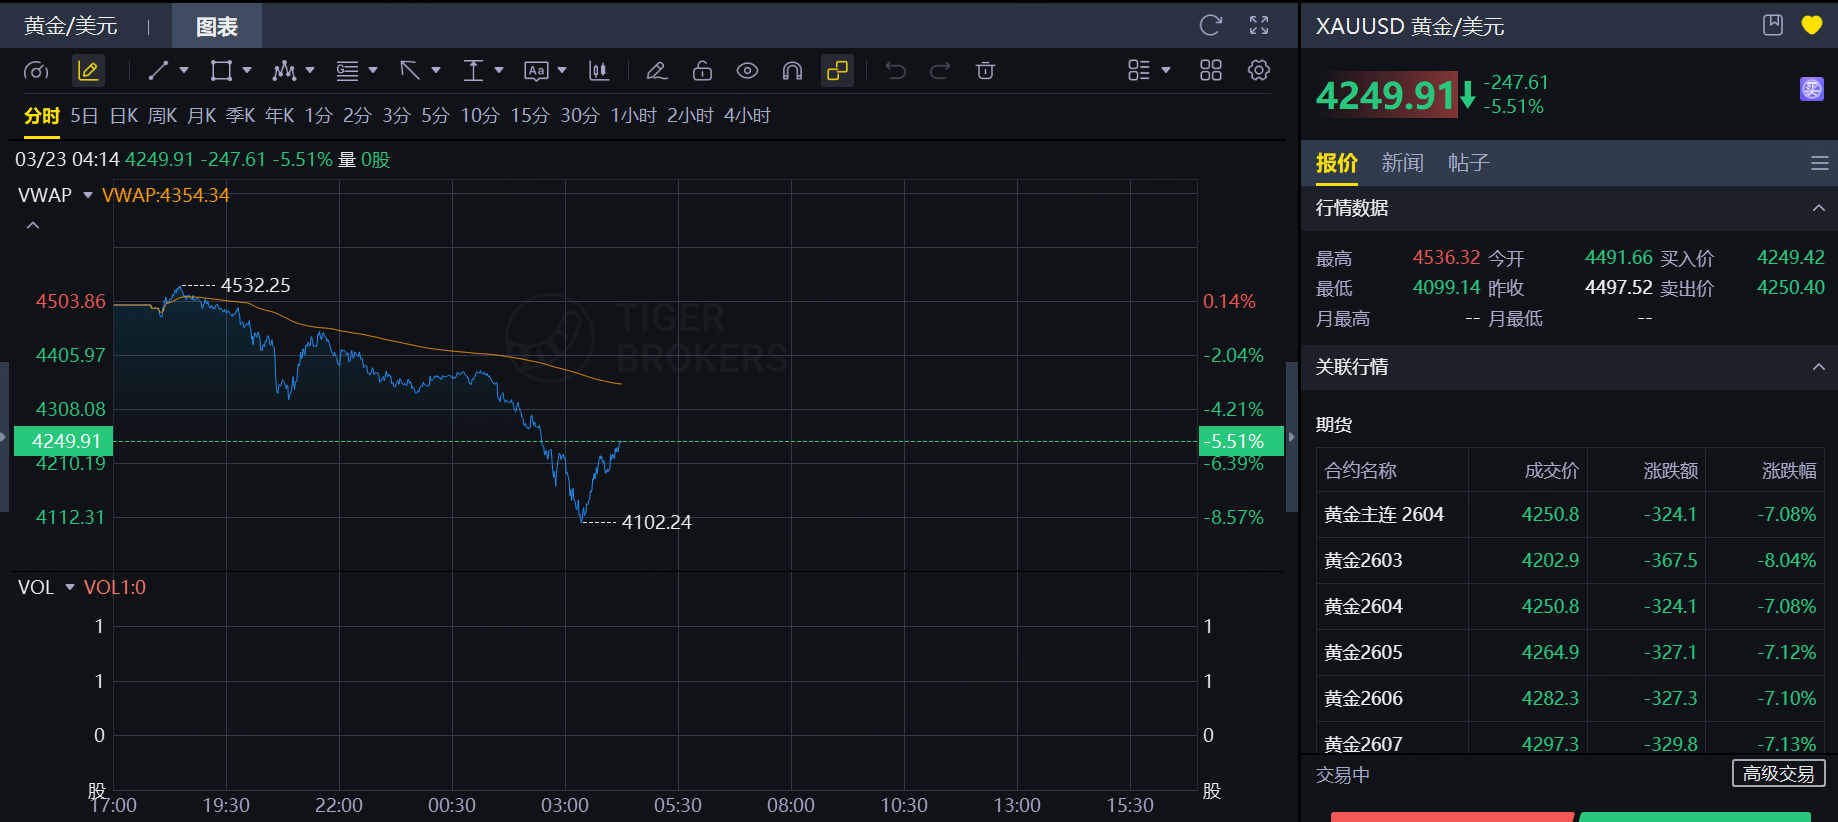Click the candlestick chart type icon

pos(598,71)
